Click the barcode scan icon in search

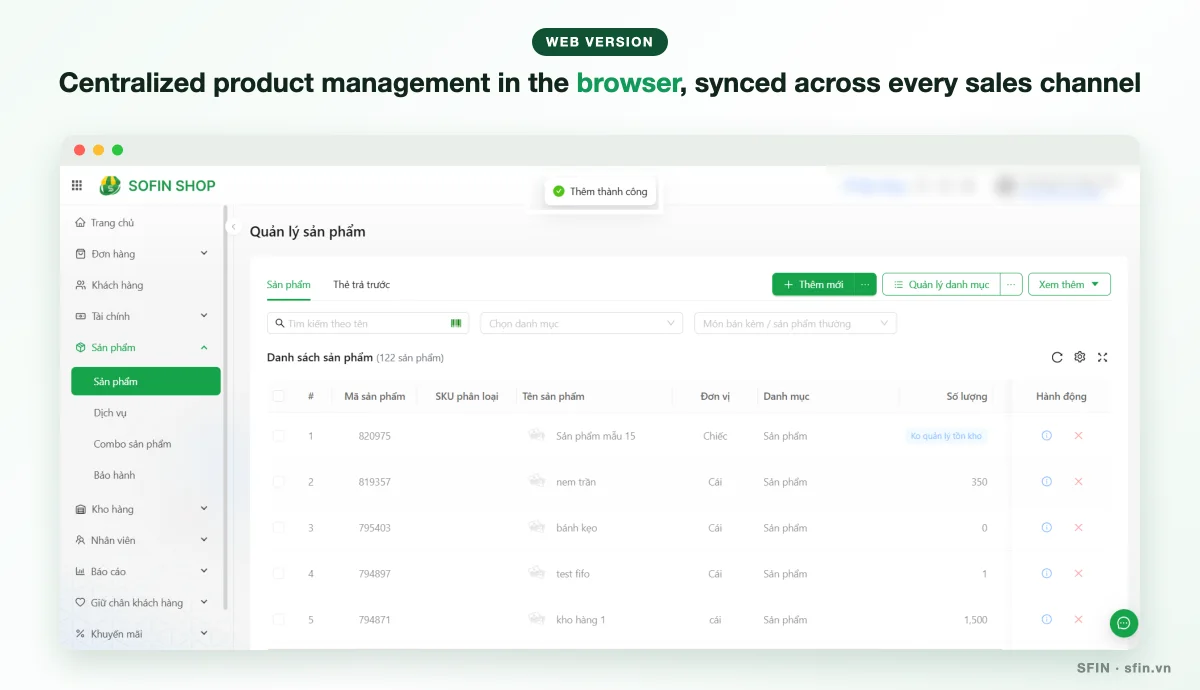tap(456, 323)
